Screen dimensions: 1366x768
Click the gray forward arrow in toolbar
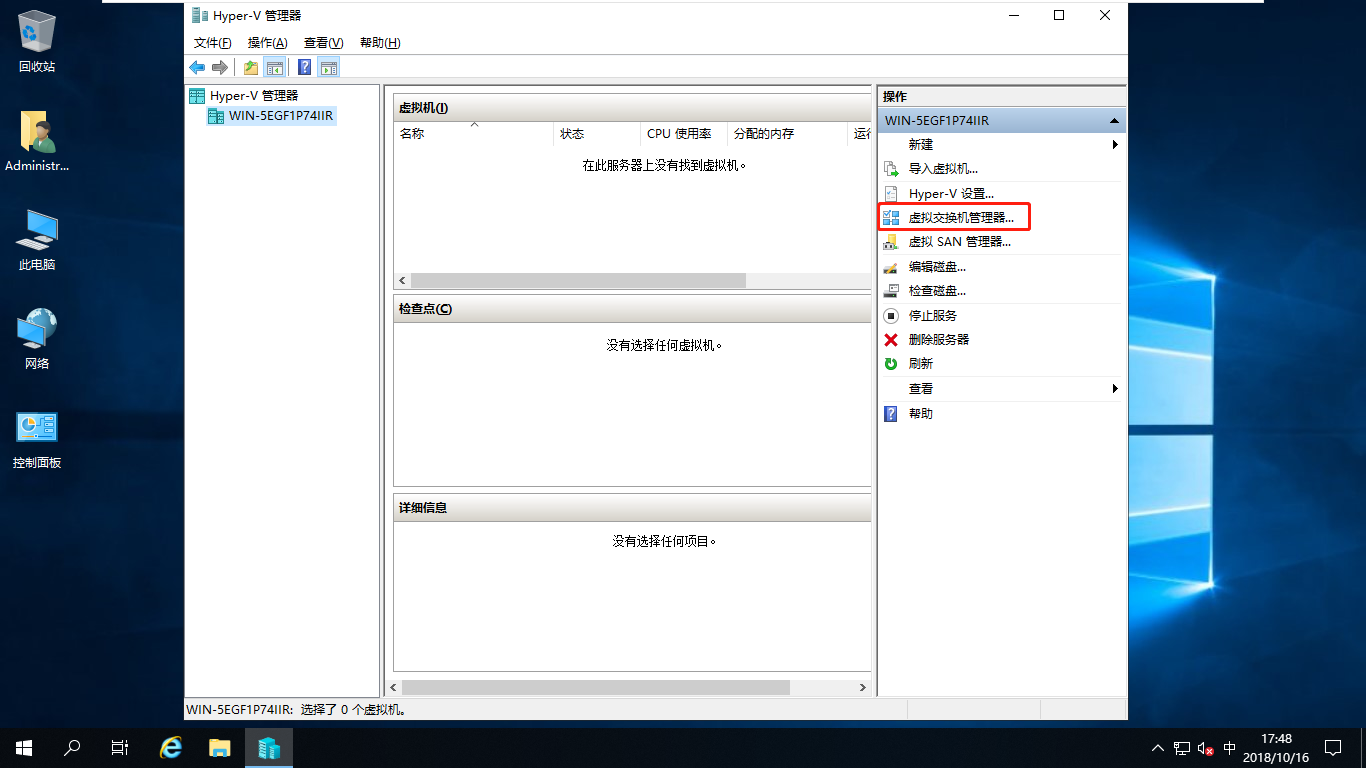(x=220, y=68)
